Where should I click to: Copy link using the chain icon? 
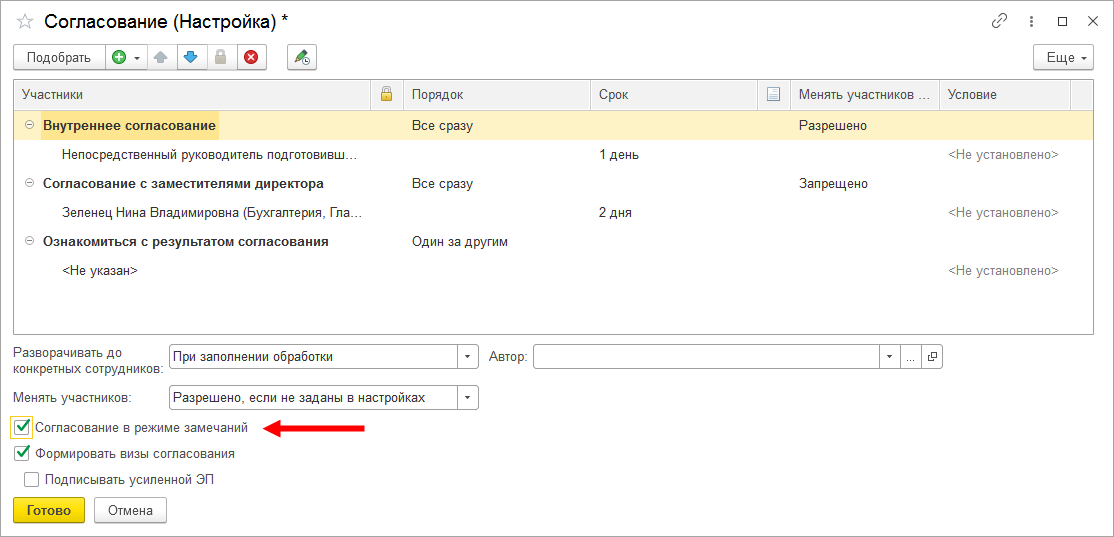[999, 21]
